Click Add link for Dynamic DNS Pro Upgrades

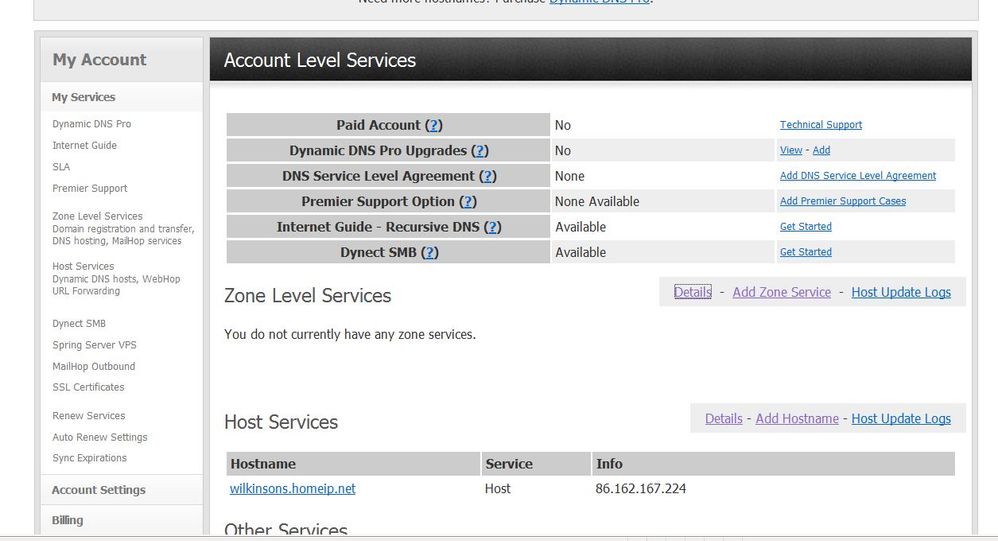[821, 150]
